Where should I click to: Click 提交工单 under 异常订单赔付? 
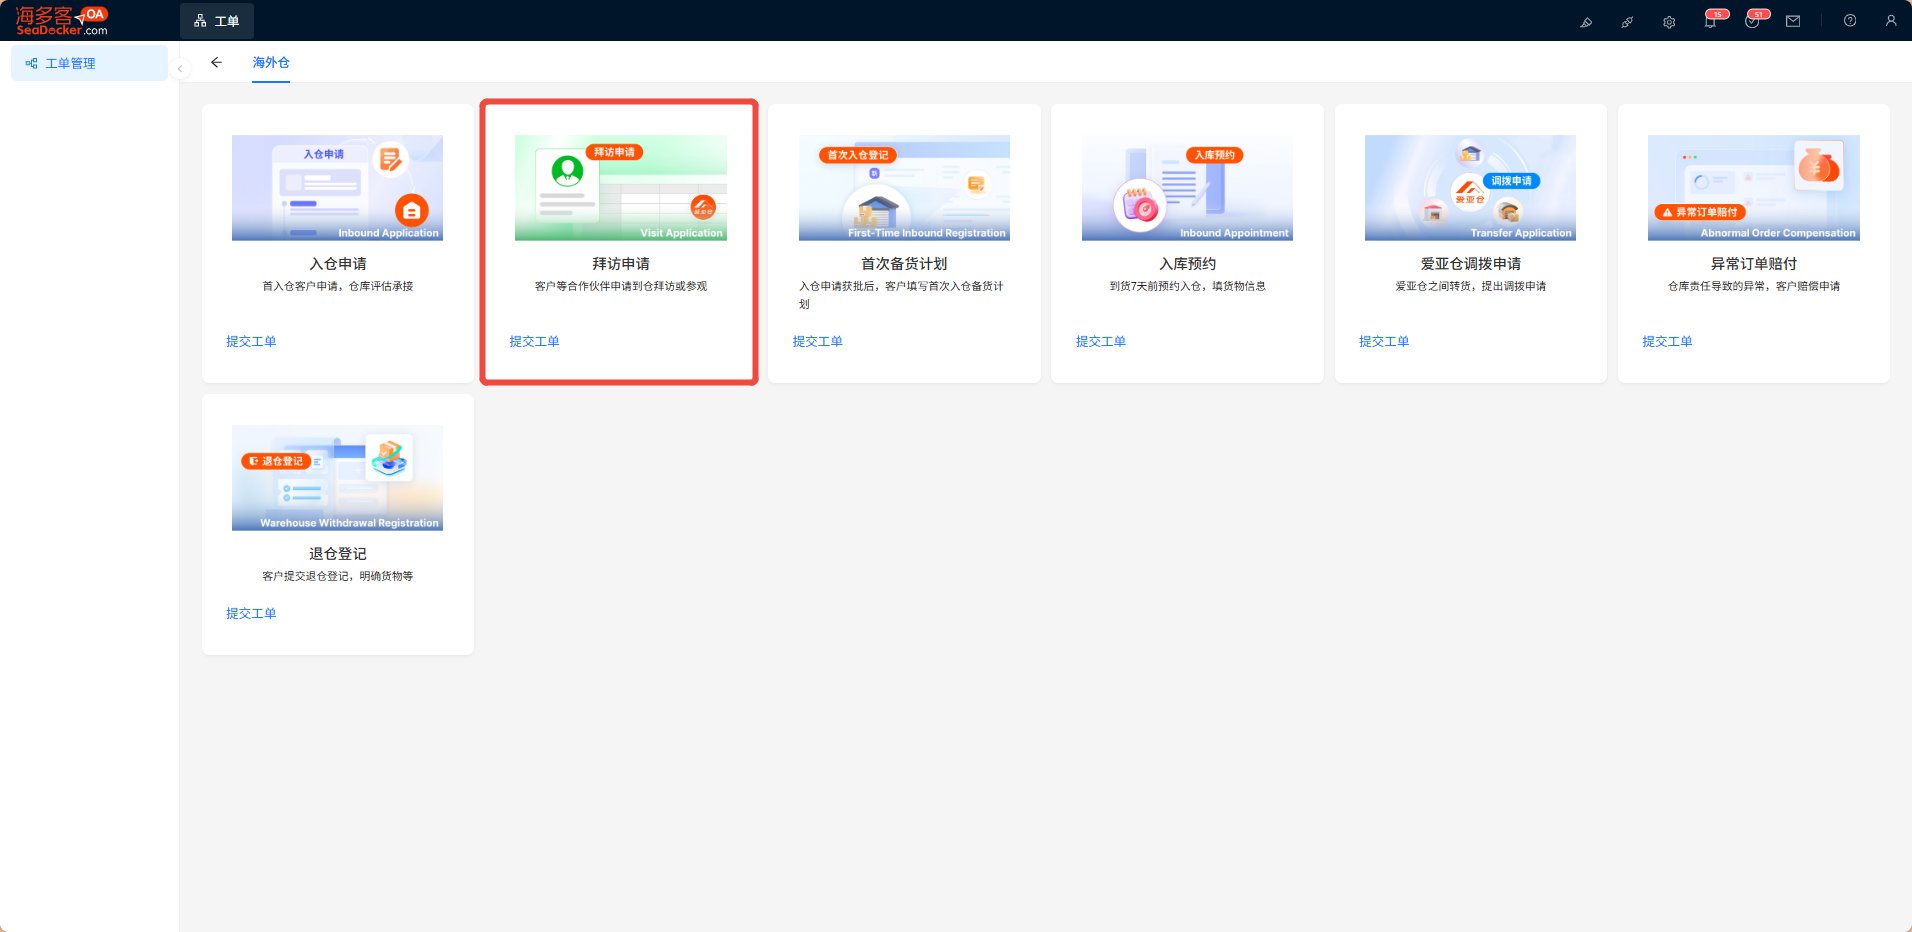coord(1667,341)
